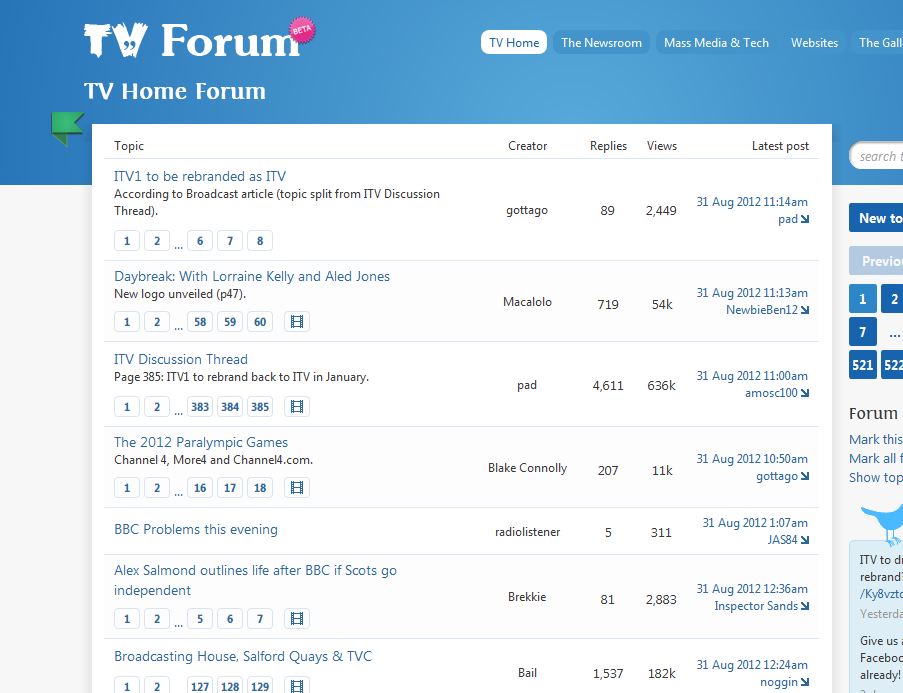Go to forum page 521 in sidebar
This screenshot has width=903, height=693.
point(863,365)
